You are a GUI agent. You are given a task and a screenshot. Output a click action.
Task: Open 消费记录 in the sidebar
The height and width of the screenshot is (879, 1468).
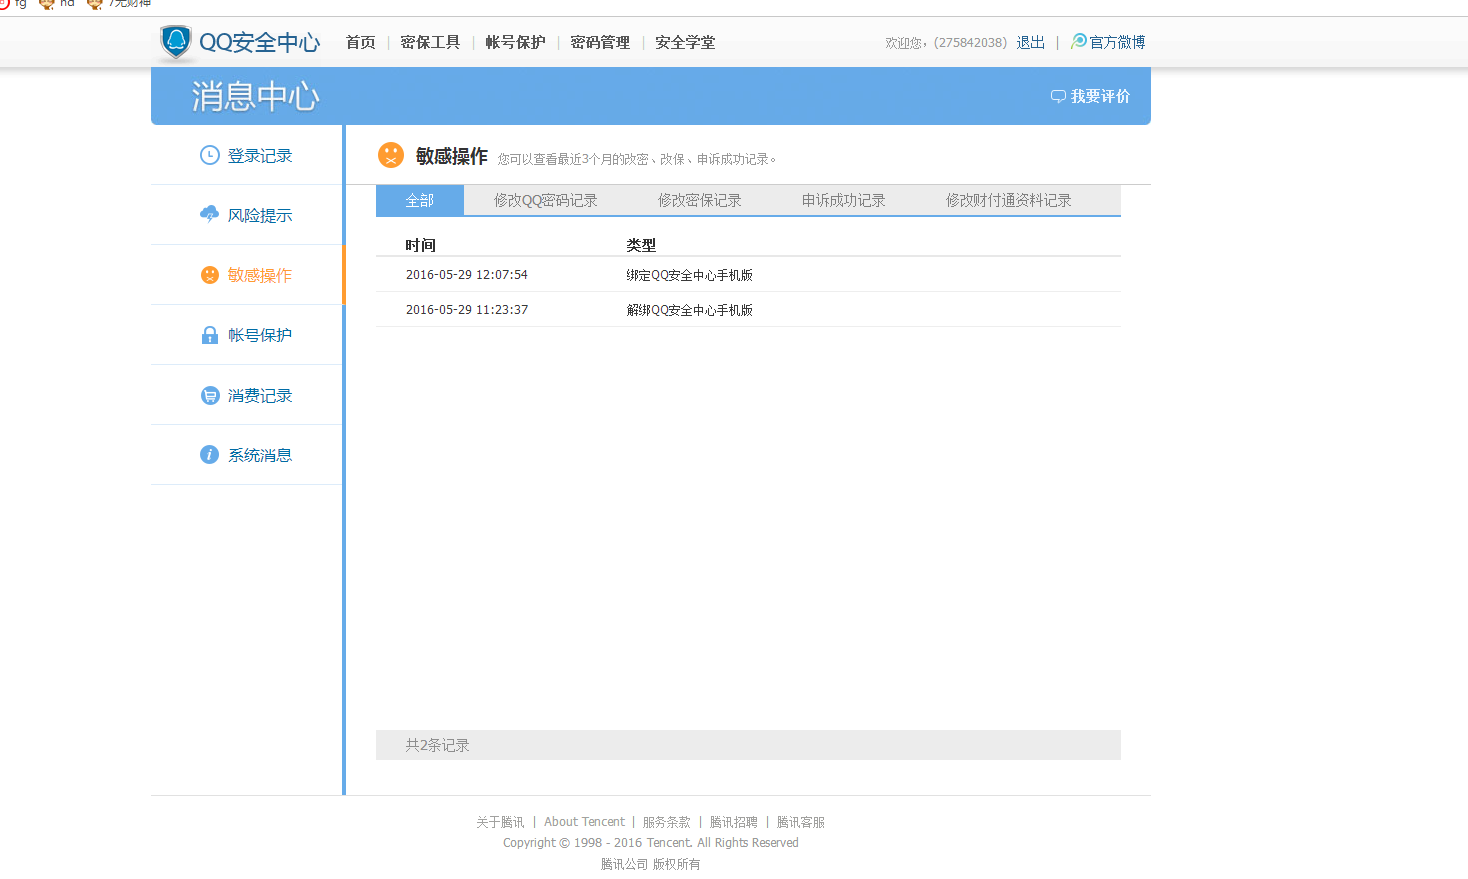(x=260, y=395)
